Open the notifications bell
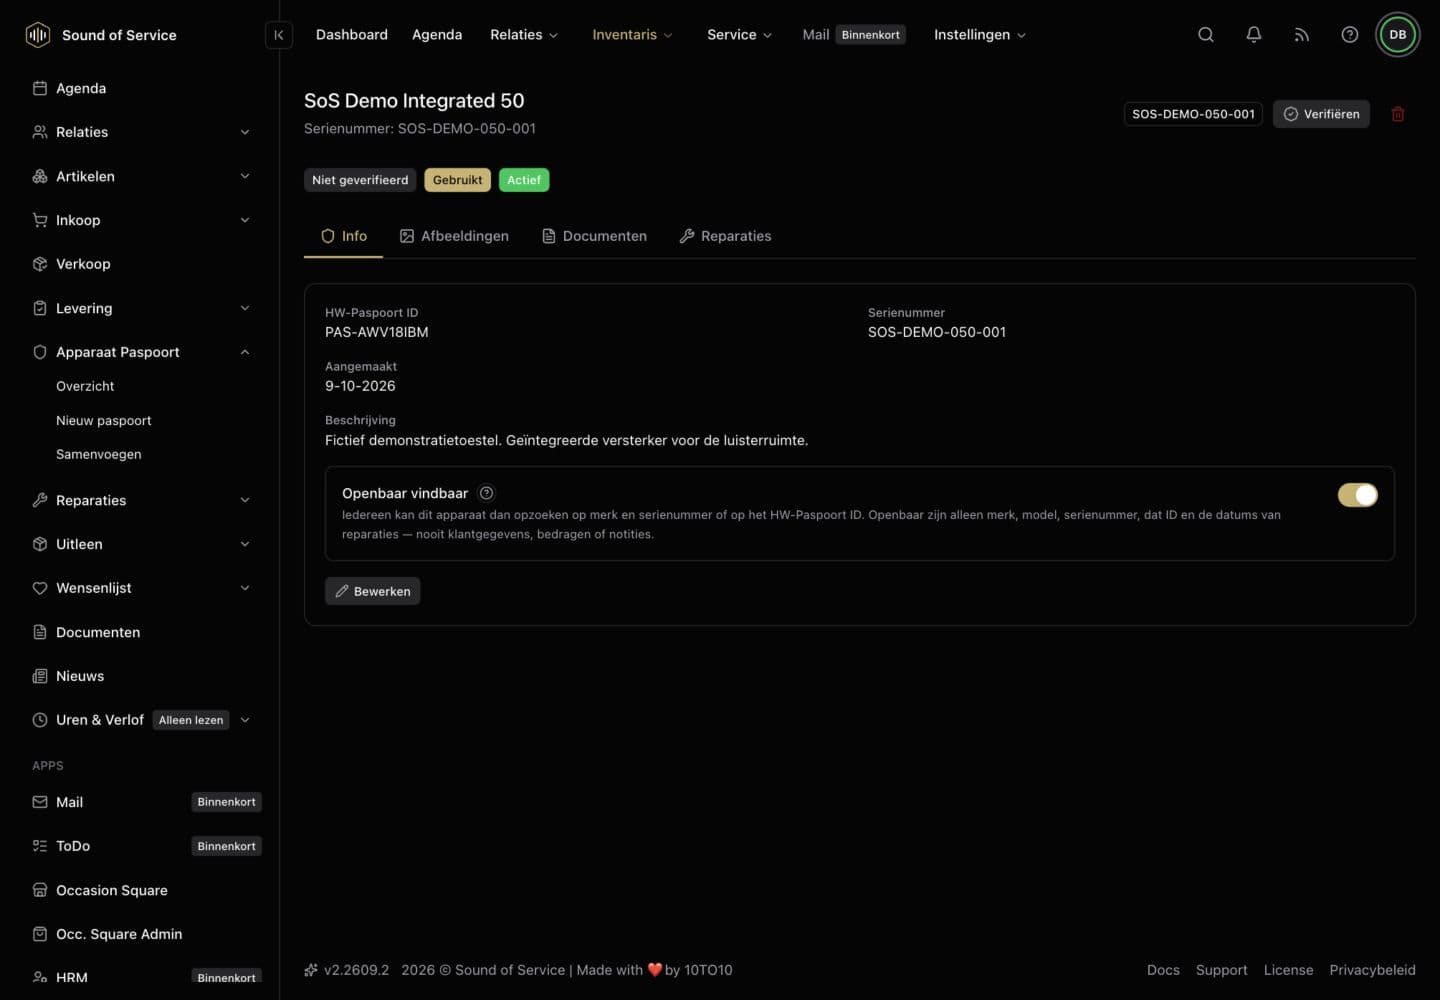 tap(1254, 35)
